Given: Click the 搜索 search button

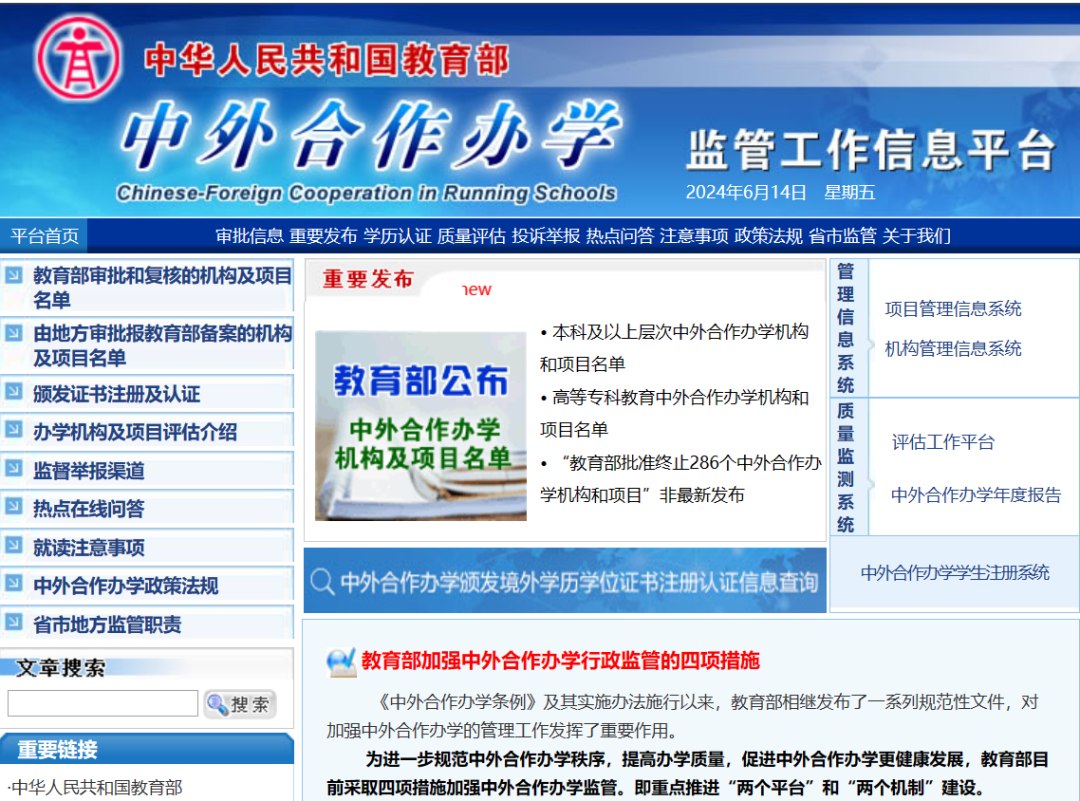Looking at the screenshot, I should click(x=240, y=704).
